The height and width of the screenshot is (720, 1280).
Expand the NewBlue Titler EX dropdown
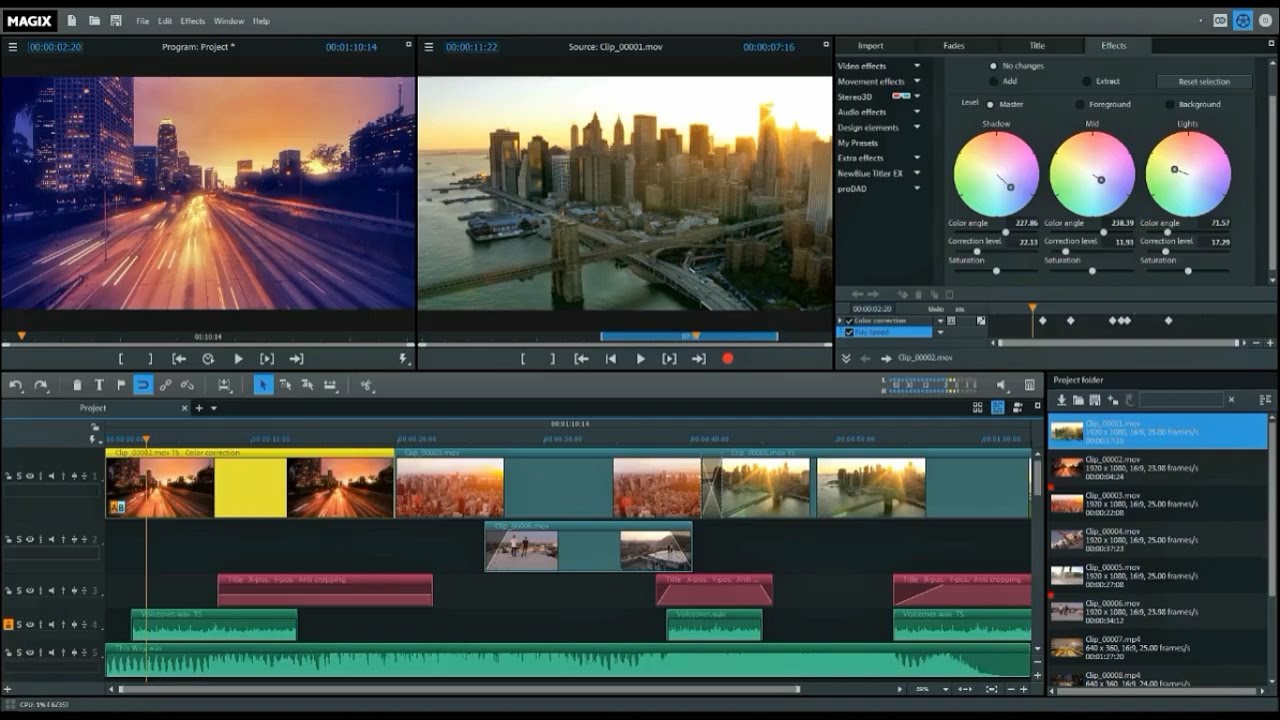(x=917, y=173)
